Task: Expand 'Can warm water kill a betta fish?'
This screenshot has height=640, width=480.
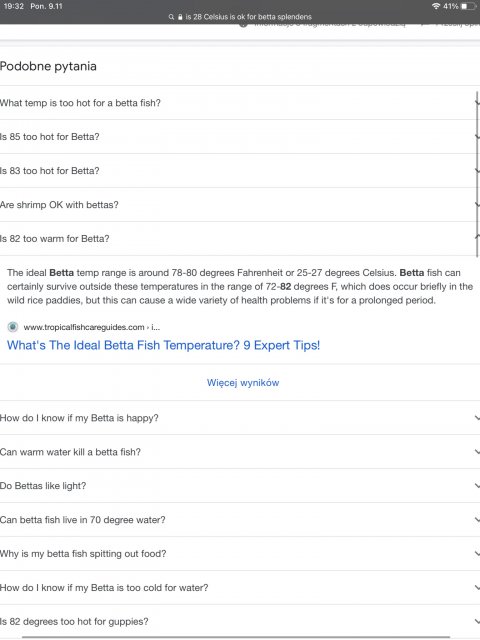Action: point(240,452)
